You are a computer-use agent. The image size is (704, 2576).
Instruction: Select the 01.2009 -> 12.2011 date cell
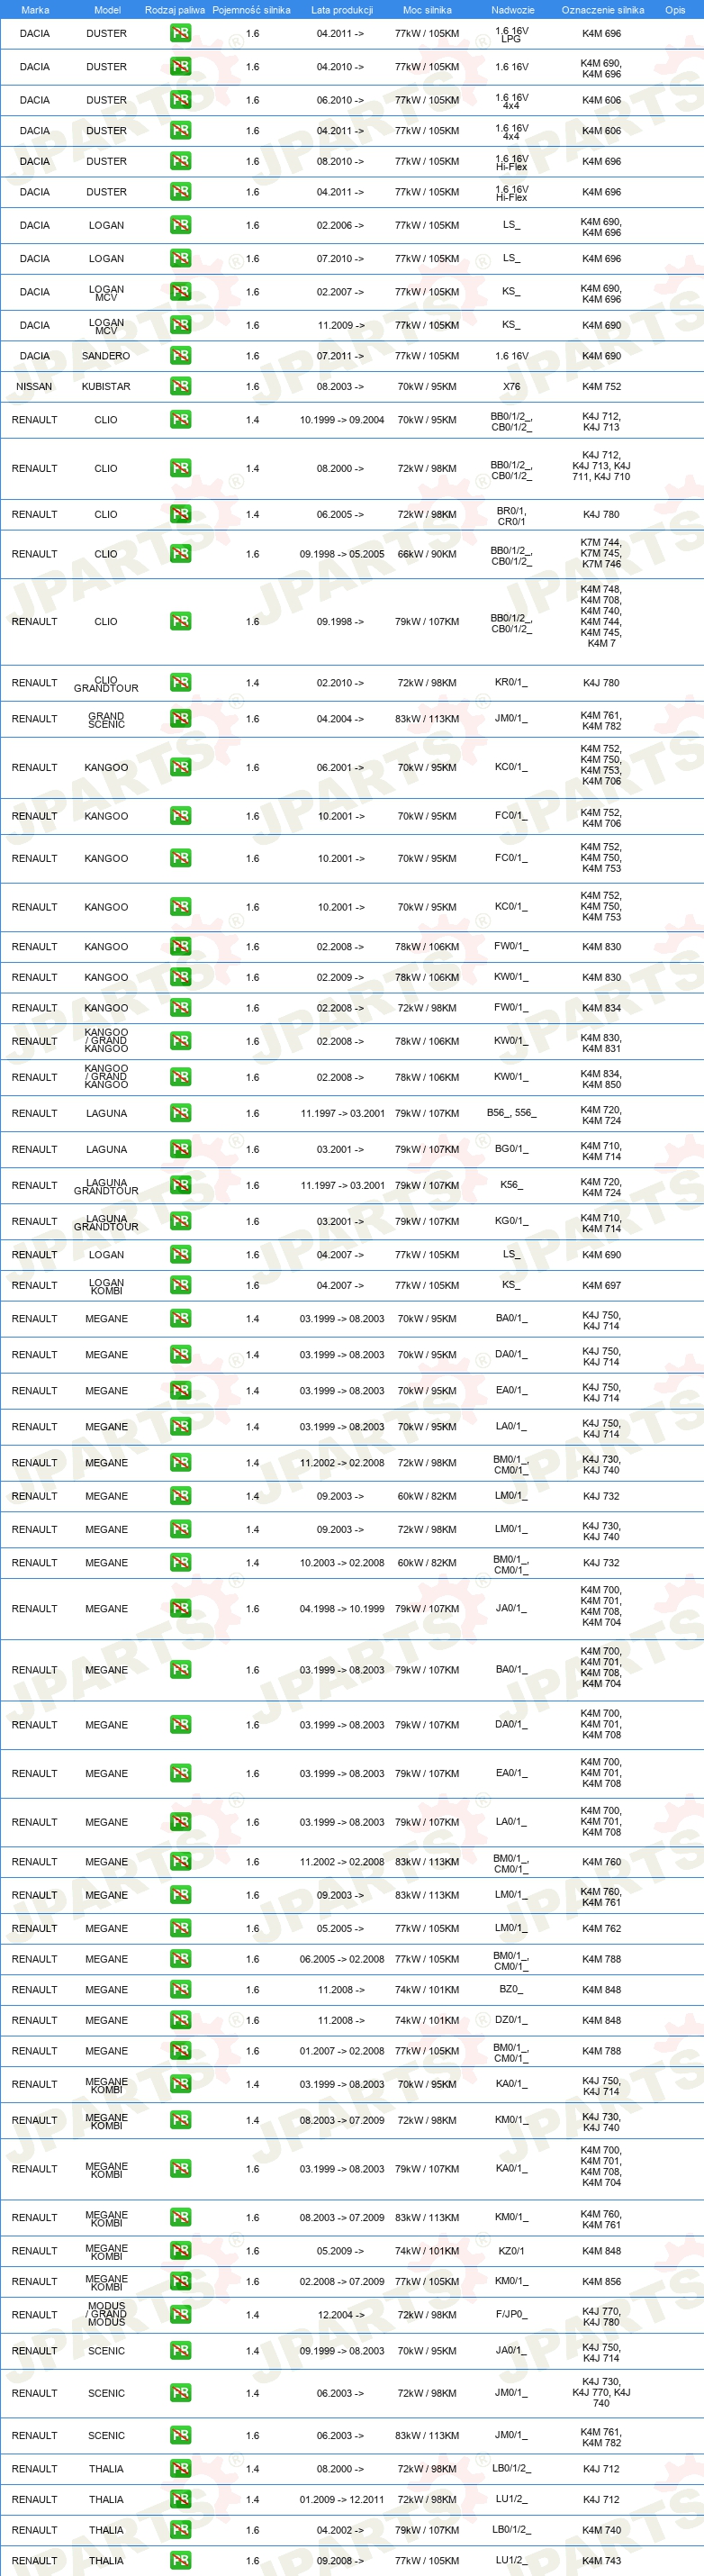tap(342, 2499)
